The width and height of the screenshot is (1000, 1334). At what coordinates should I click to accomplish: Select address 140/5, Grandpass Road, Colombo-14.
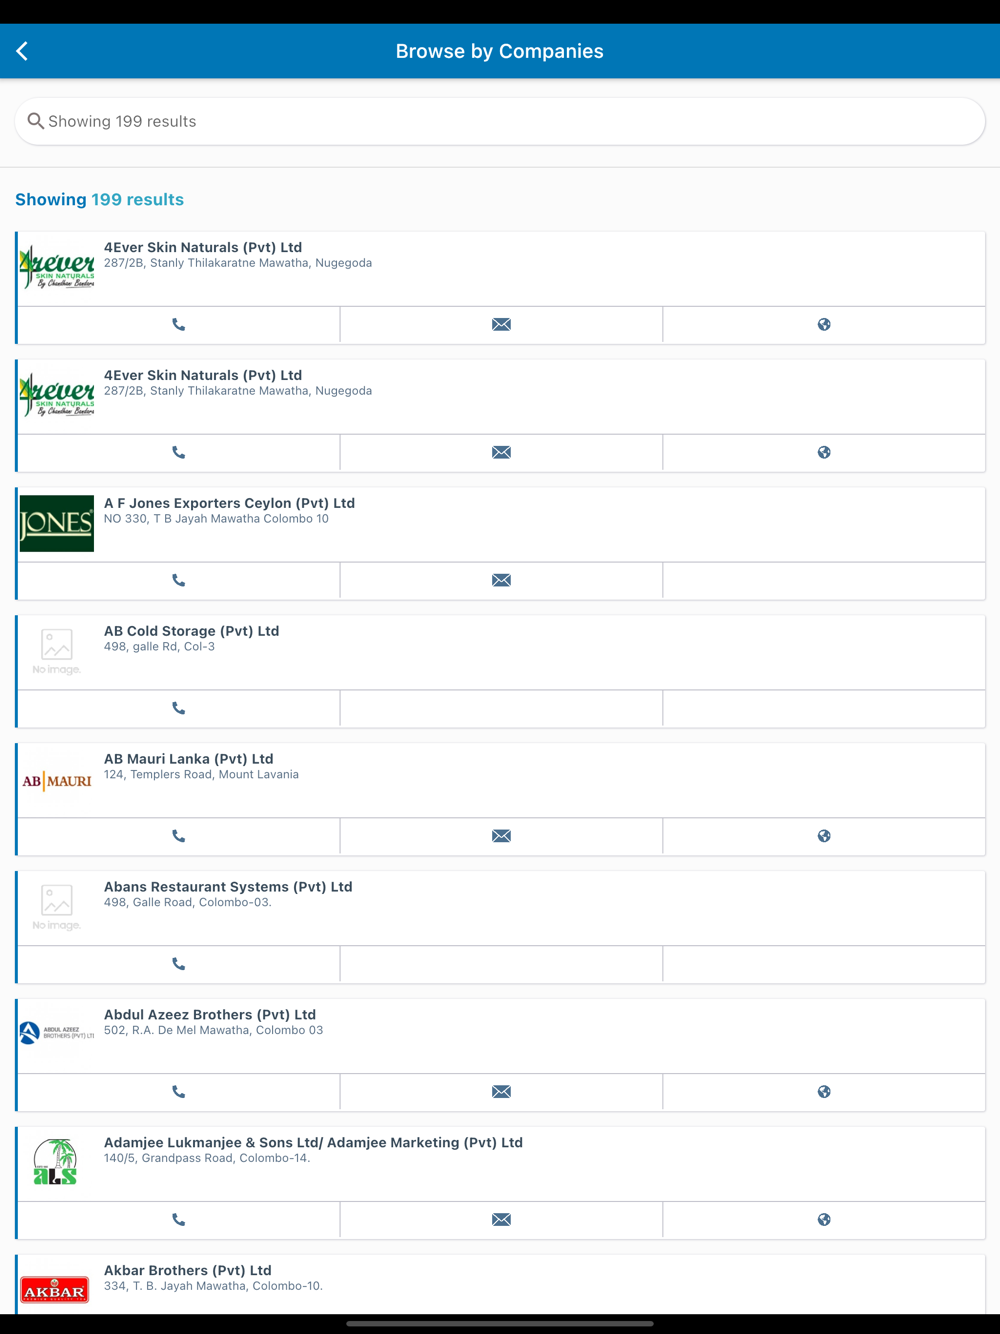pos(207,1159)
